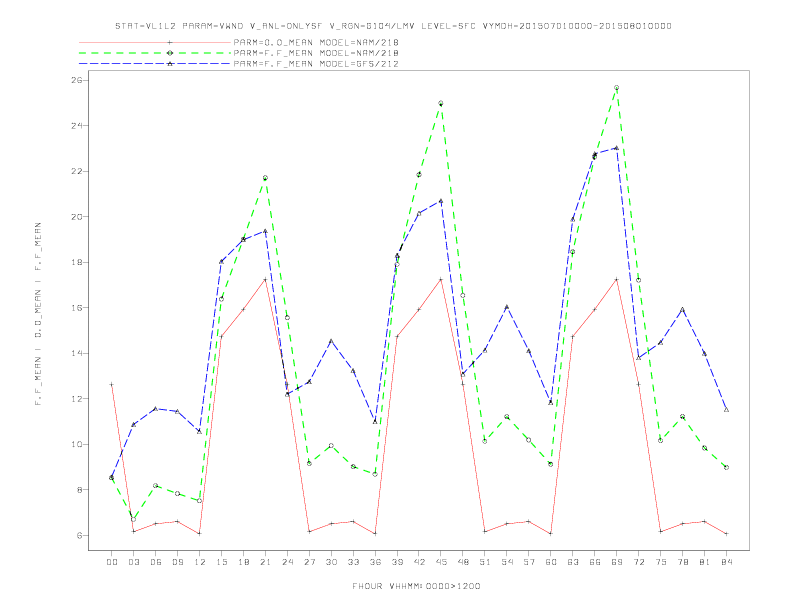Click y-axis tick label 26

coord(77,80)
